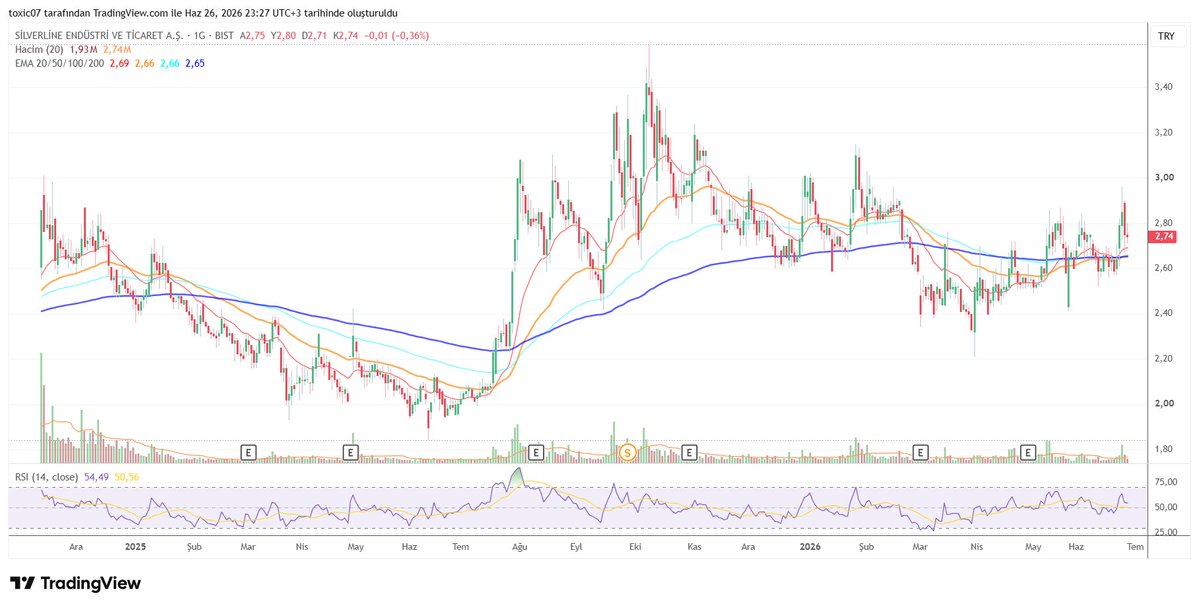Click the purple RSI value 54,49
This screenshot has height=608, width=1199.
click(x=96, y=476)
